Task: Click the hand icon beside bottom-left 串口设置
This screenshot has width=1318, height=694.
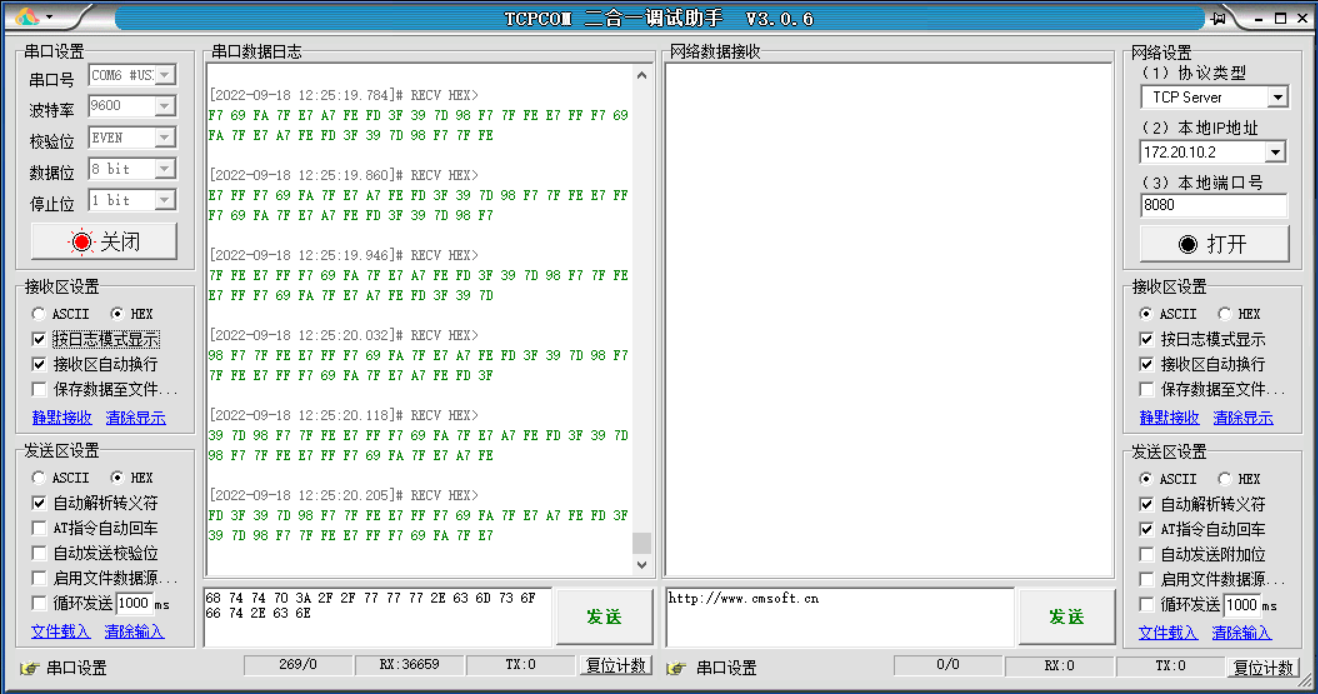Action: coord(29,668)
